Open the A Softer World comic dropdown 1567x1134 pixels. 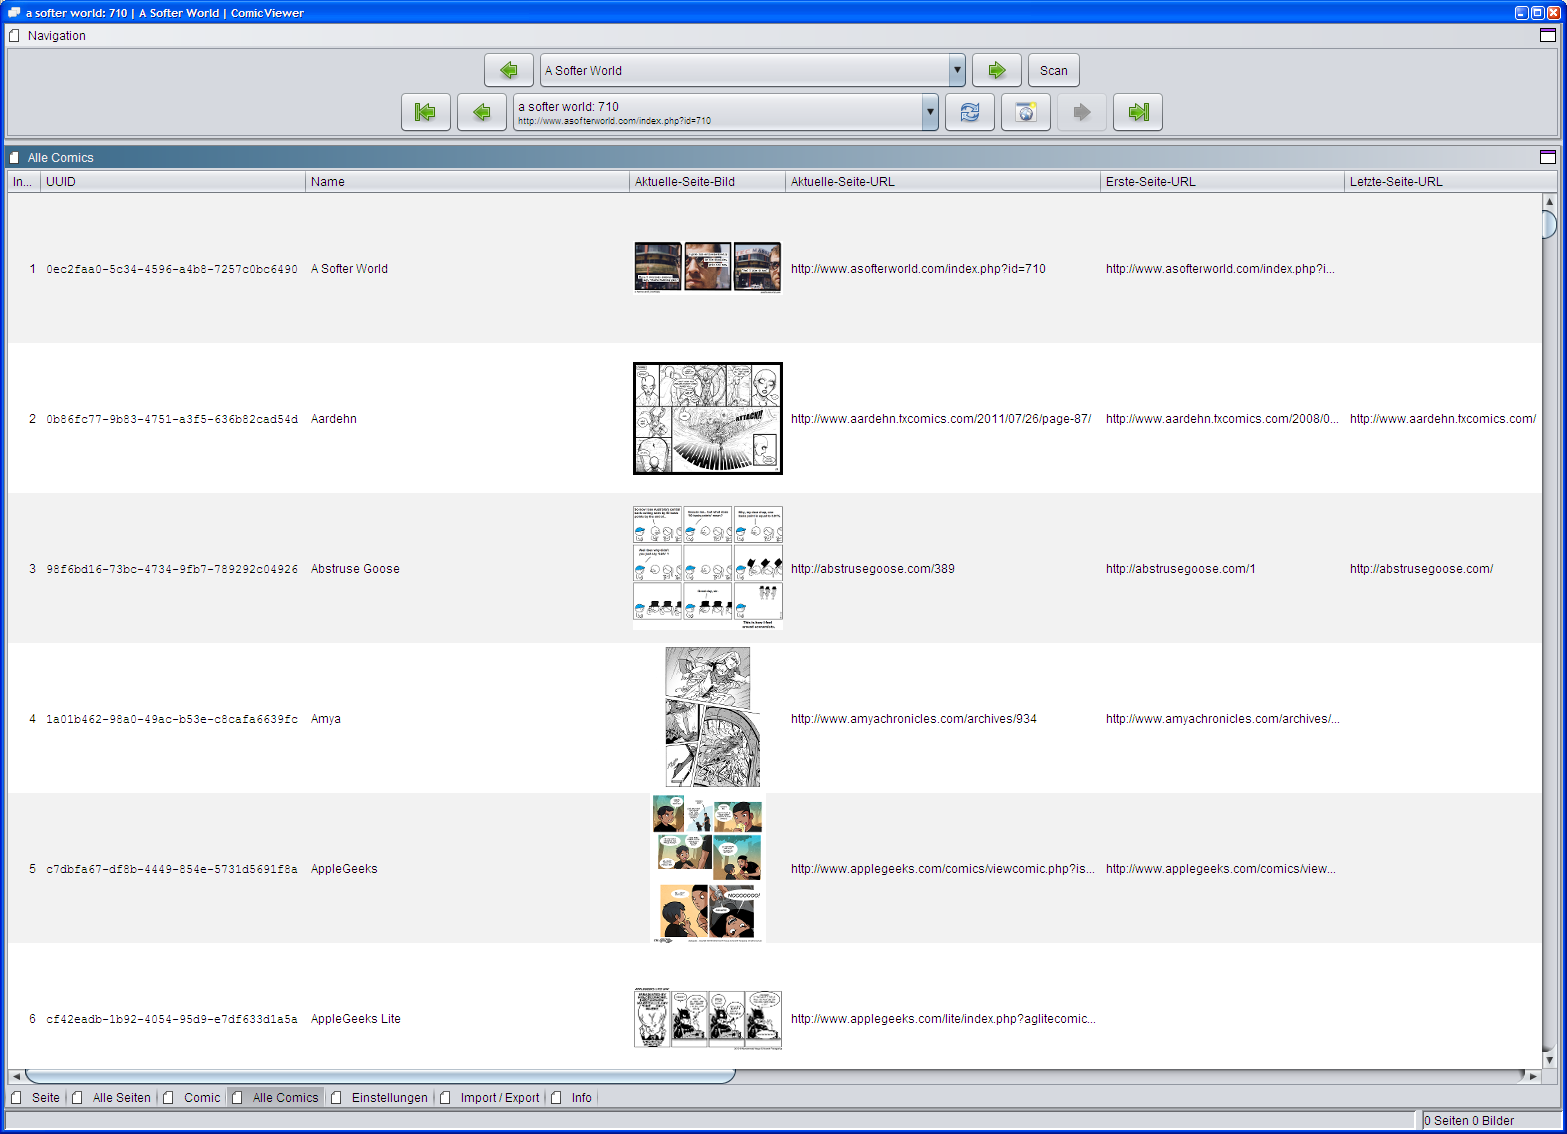coord(956,70)
